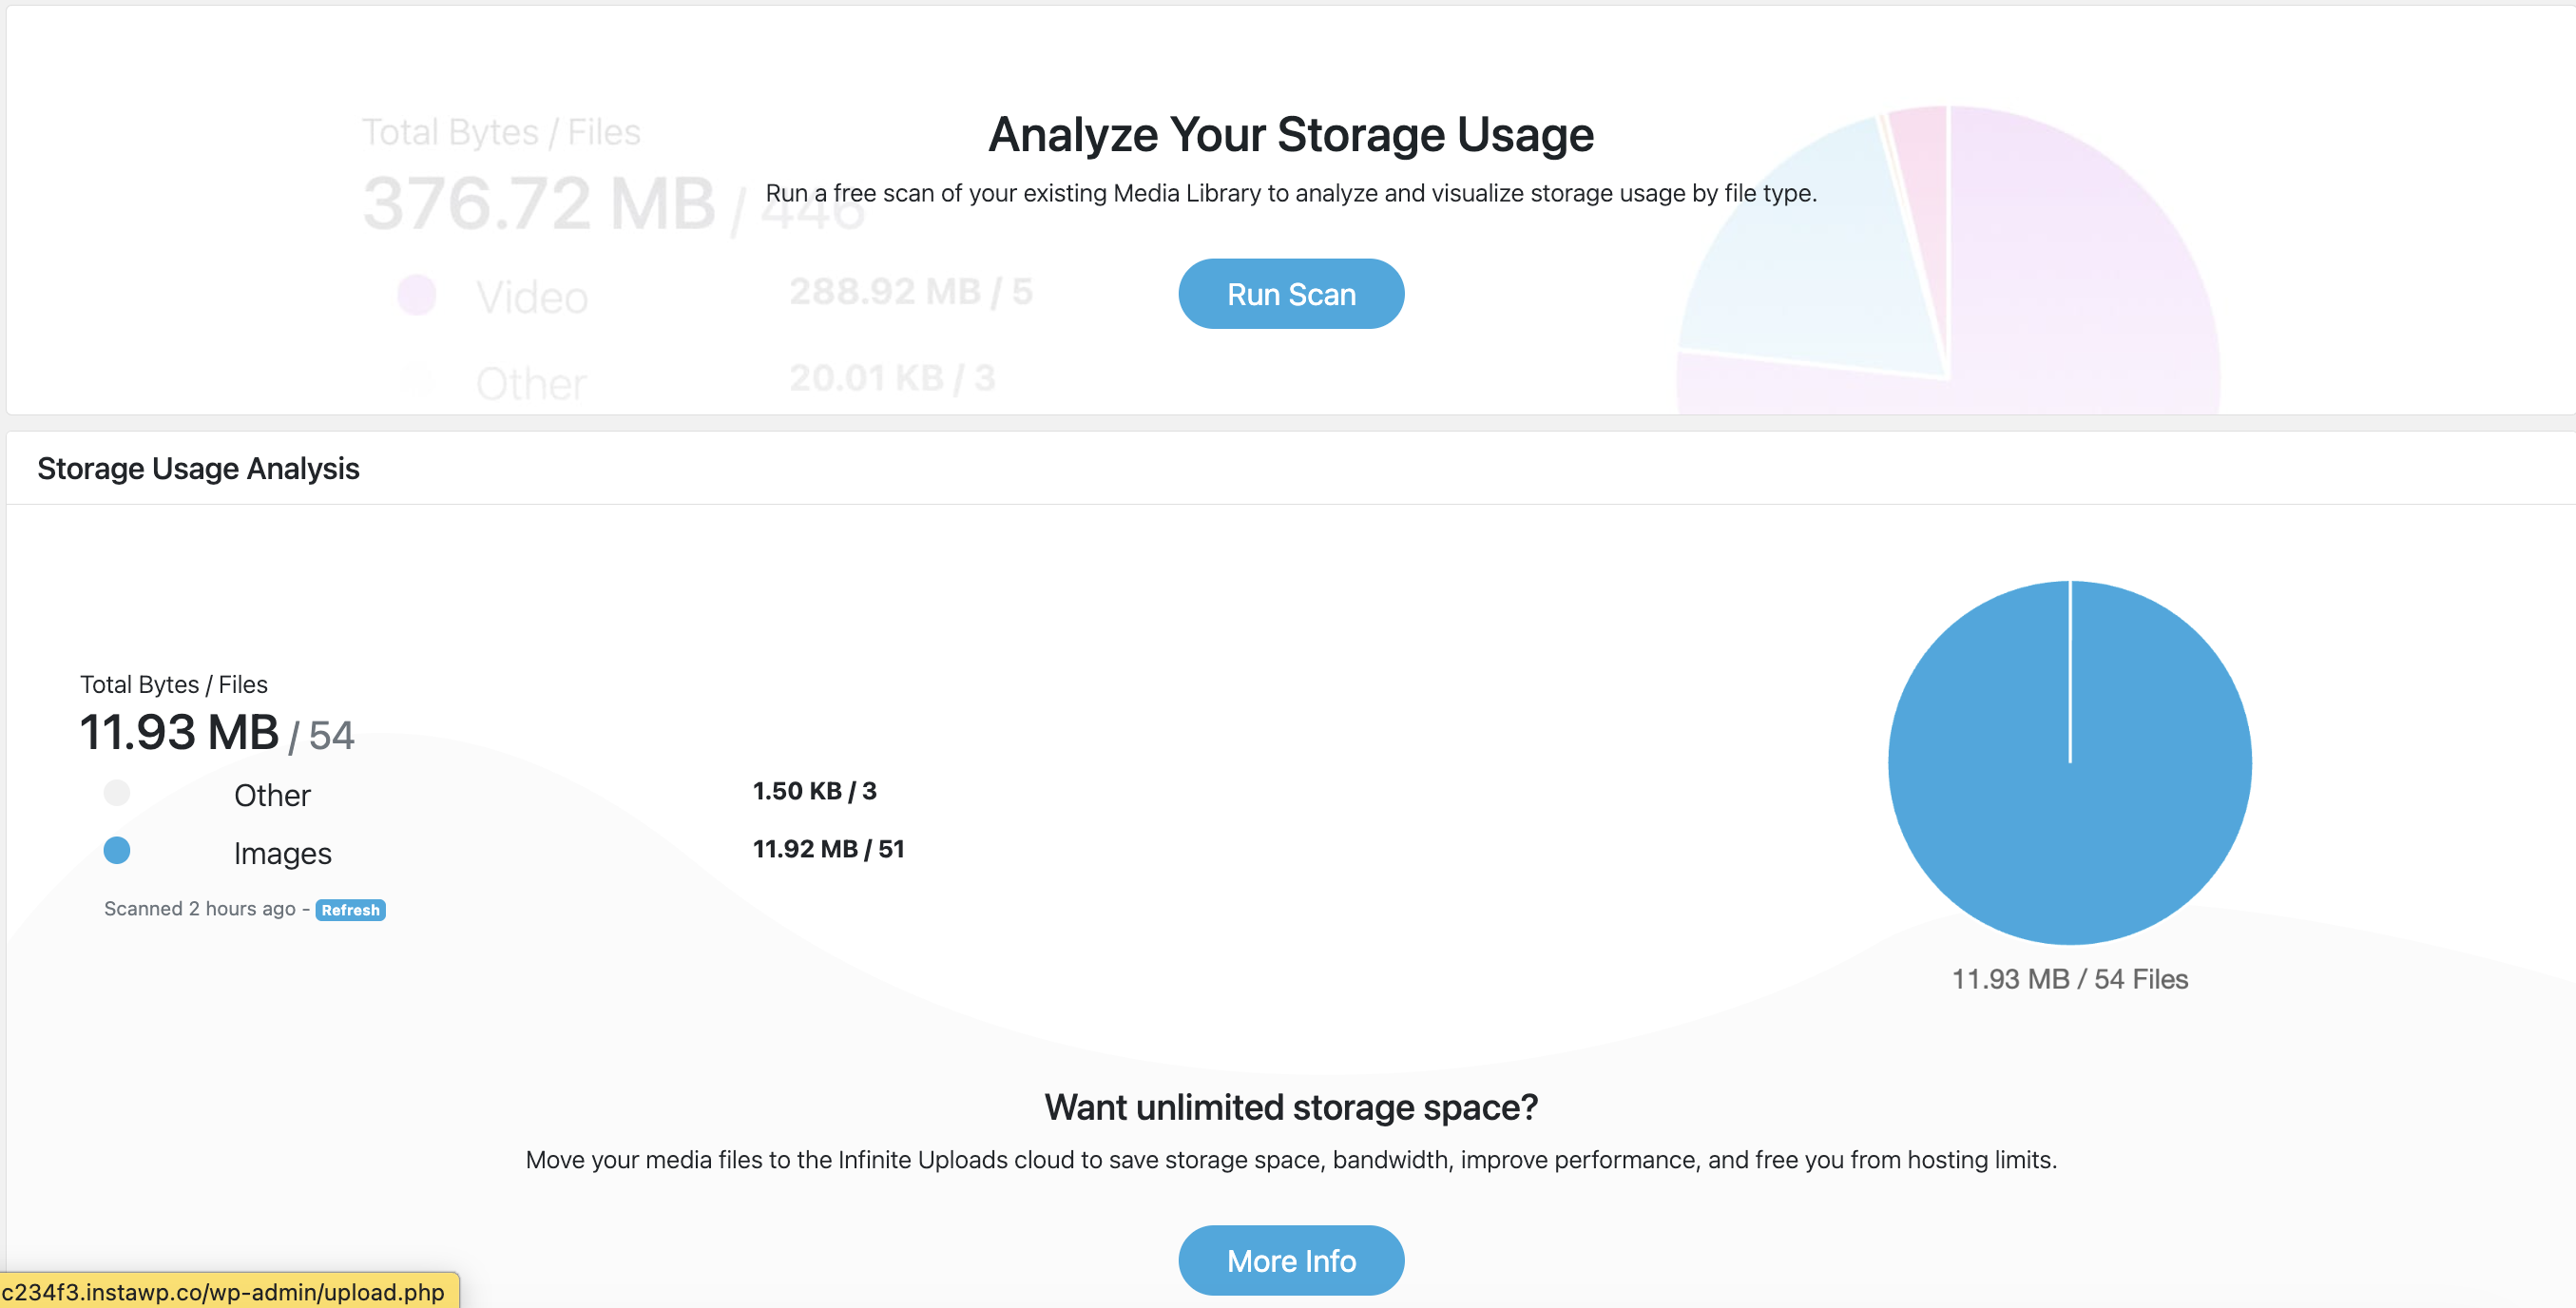The image size is (2576, 1308).
Task: Click the blue Images legend dot
Action: pyautogui.click(x=117, y=850)
